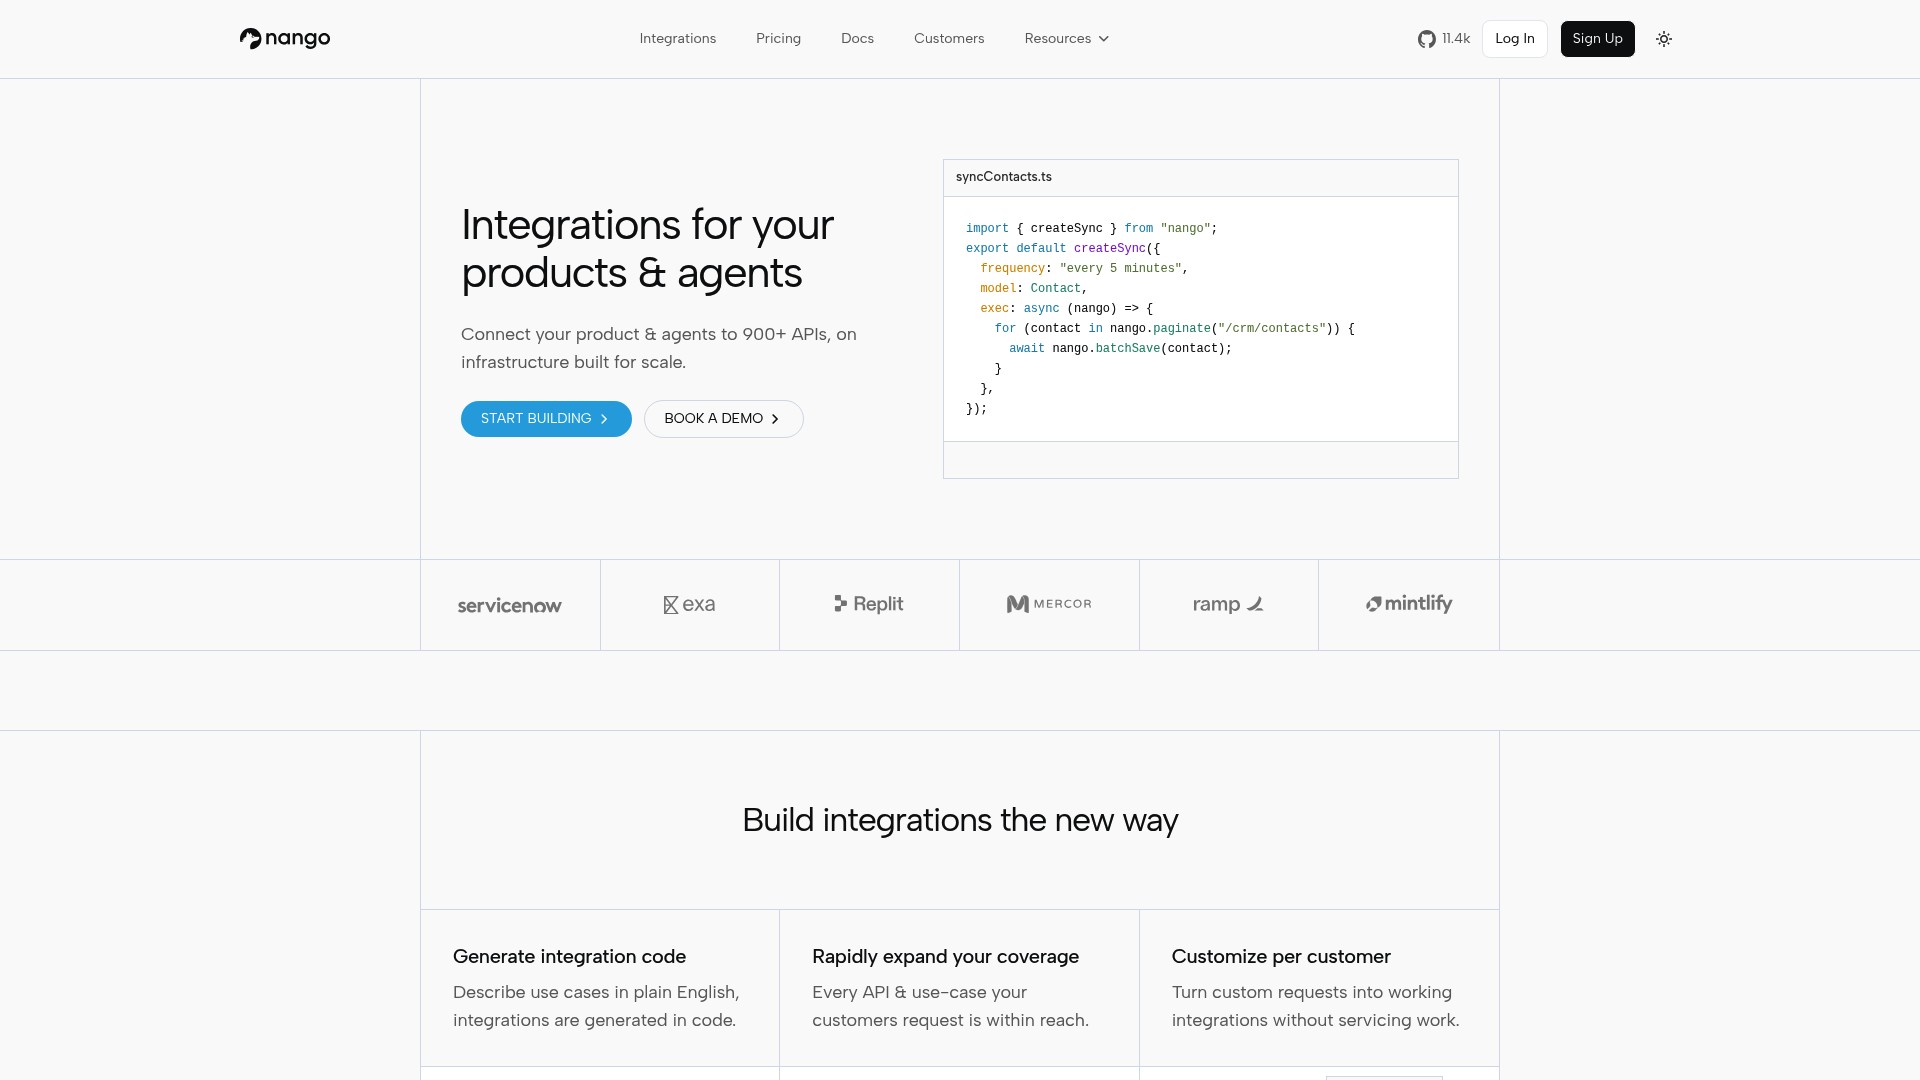
Task: Click the BOOK A DEMO button
Action: tap(724, 419)
